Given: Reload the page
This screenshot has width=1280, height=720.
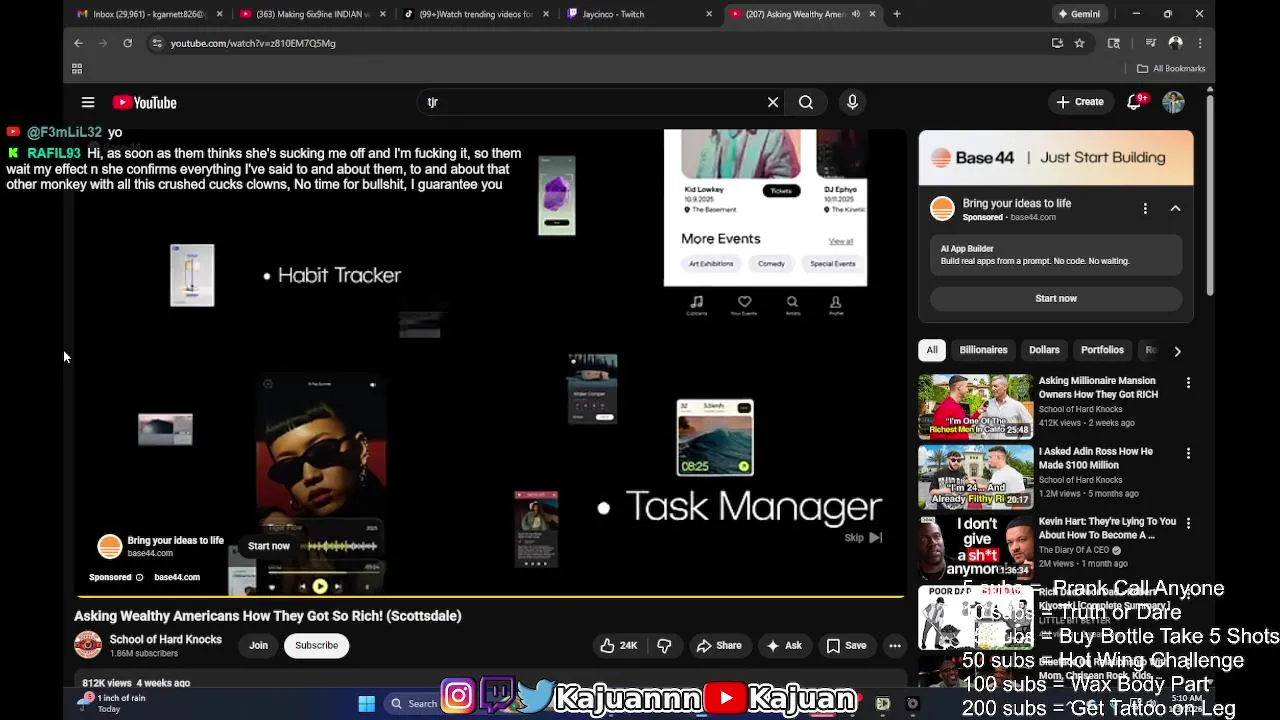Looking at the screenshot, I should pyautogui.click(x=127, y=43).
